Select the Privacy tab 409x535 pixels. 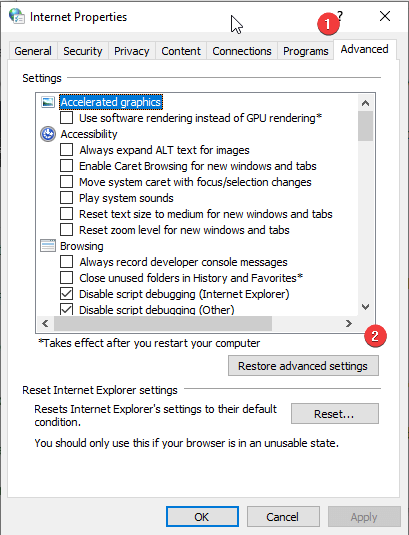(x=132, y=51)
